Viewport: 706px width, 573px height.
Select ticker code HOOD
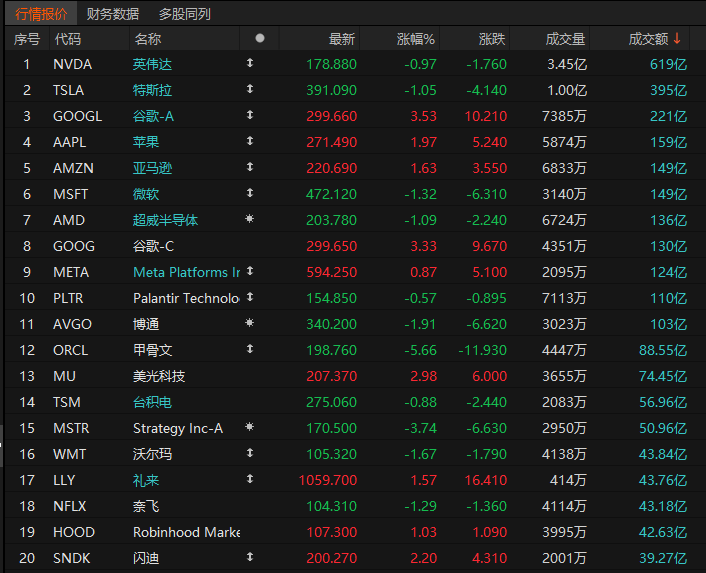(x=74, y=532)
